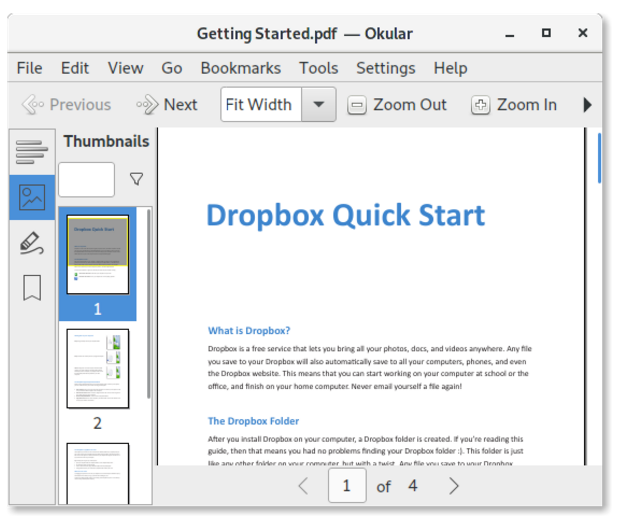Click the Zoom Out toolbar button

pyautogui.click(x=397, y=105)
